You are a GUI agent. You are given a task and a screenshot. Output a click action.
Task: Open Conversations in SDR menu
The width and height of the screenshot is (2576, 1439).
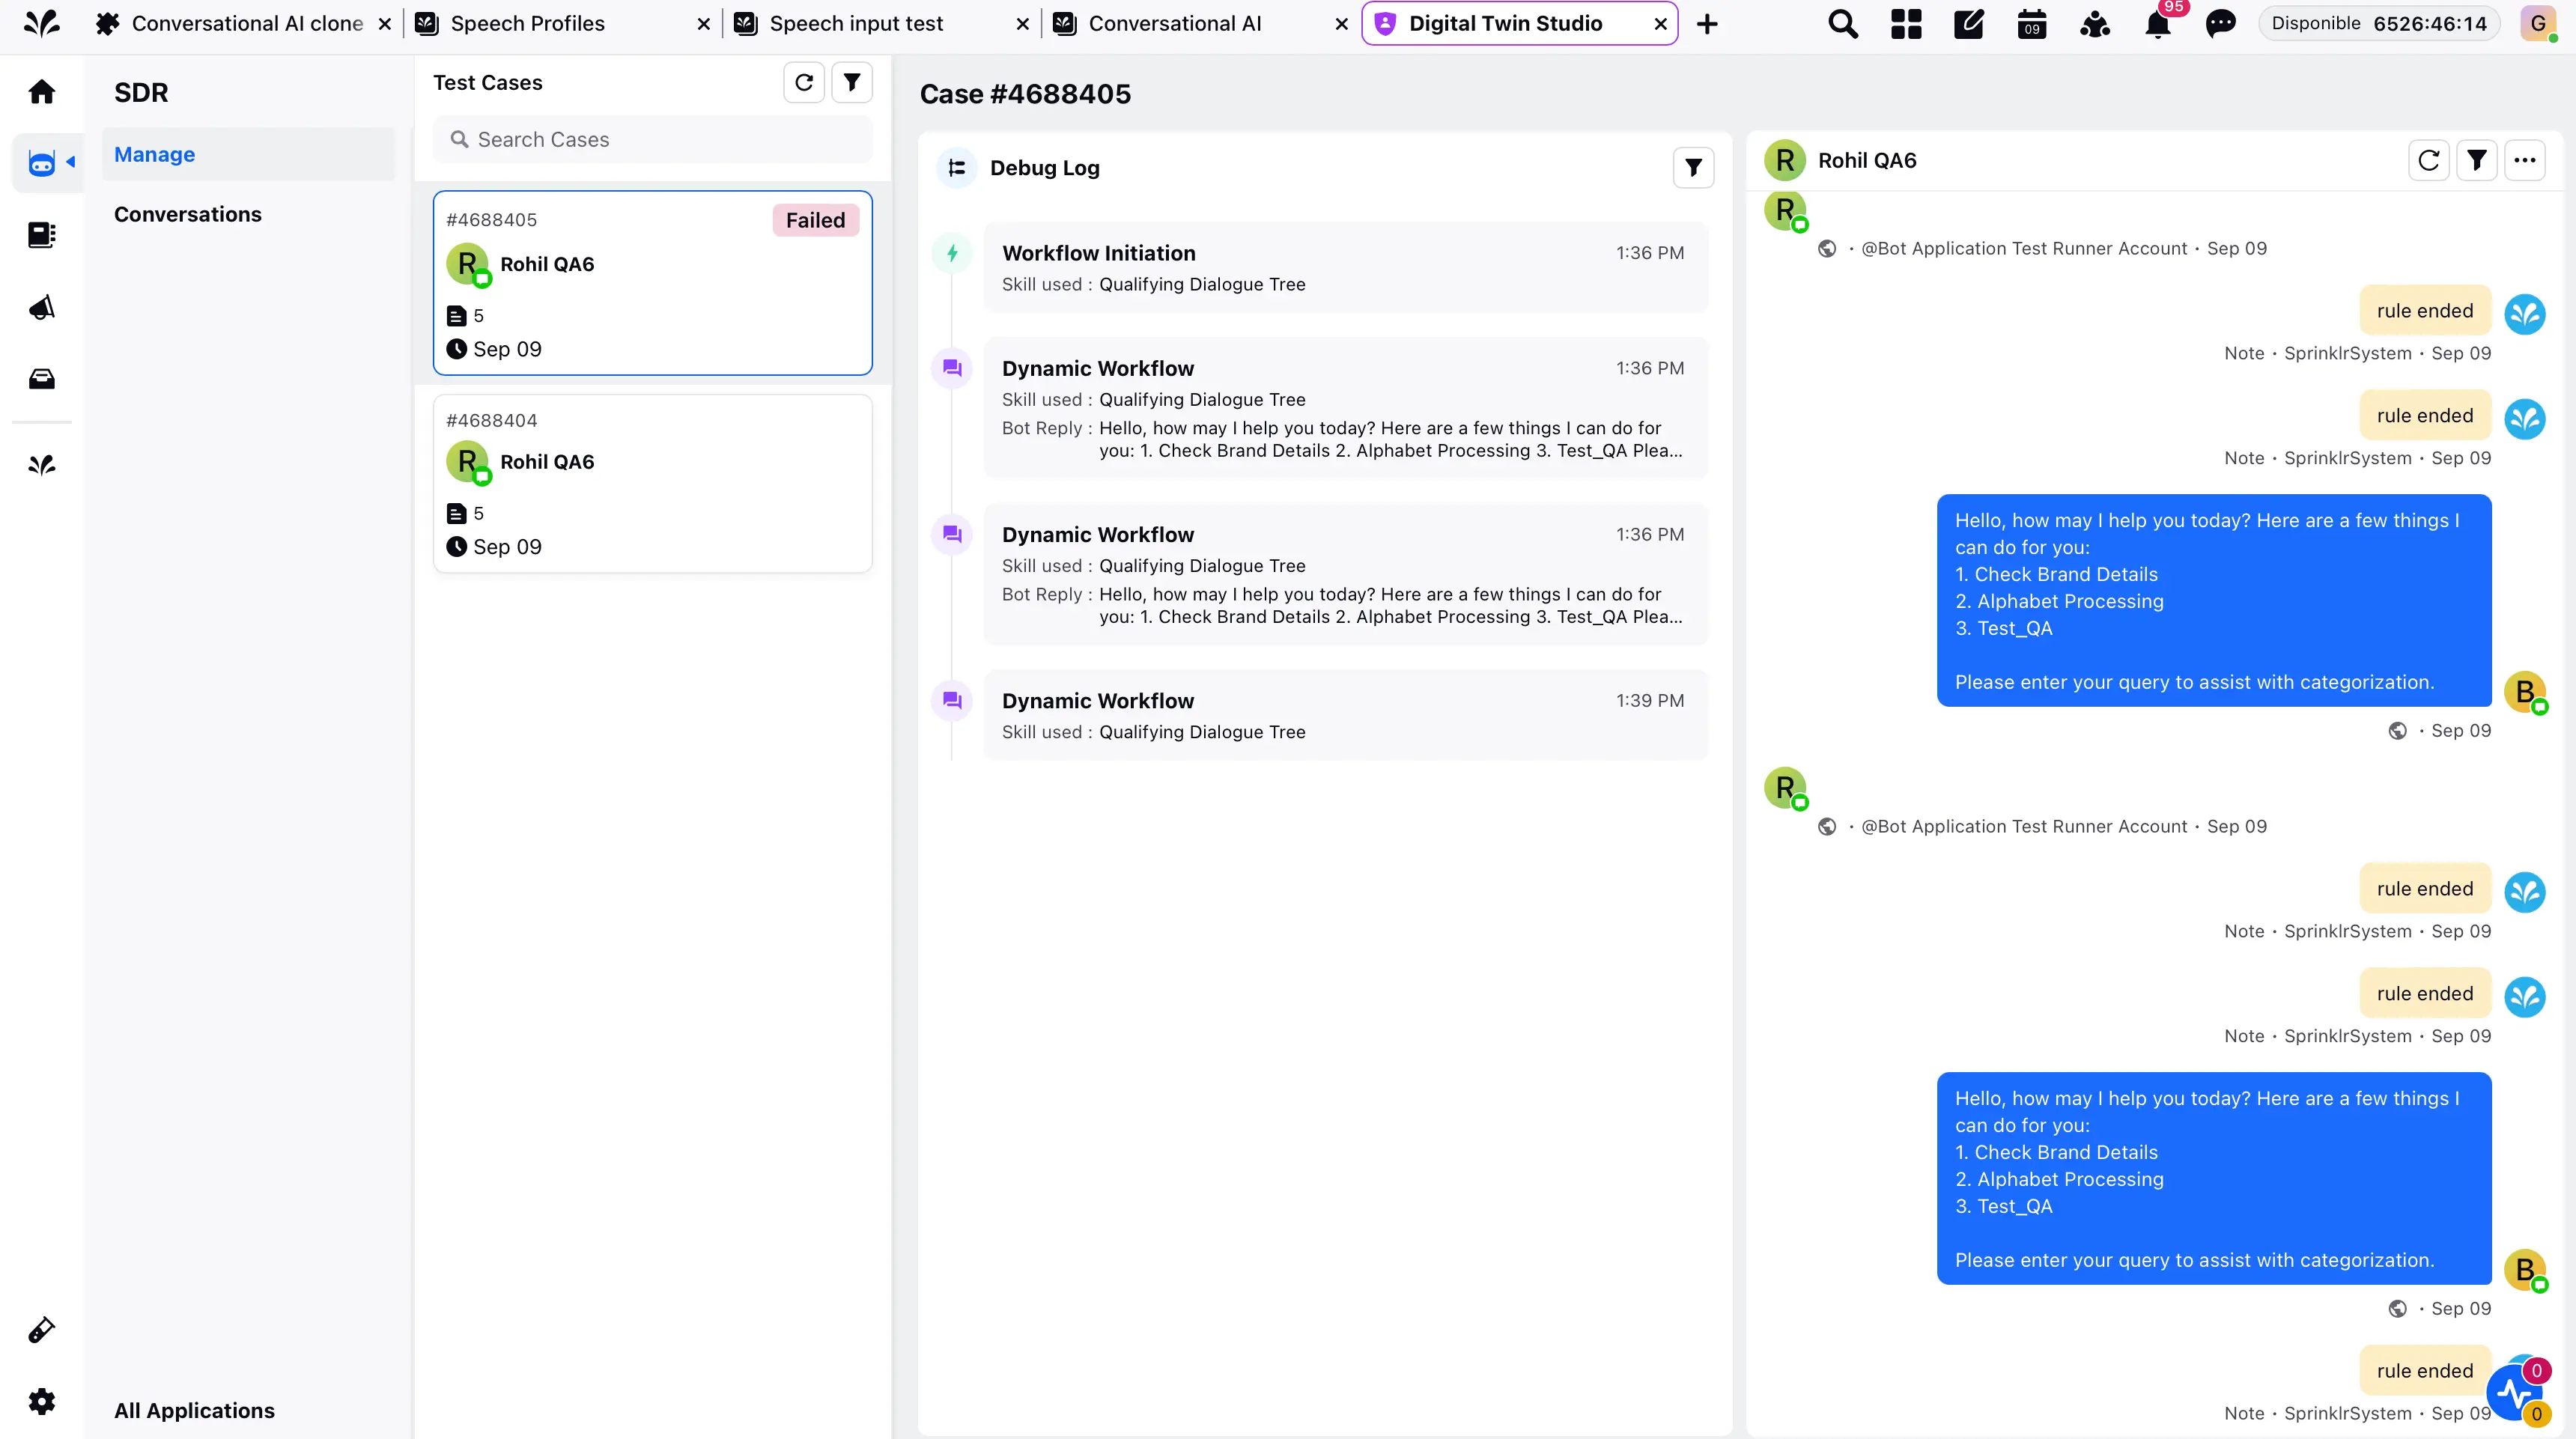(187, 214)
